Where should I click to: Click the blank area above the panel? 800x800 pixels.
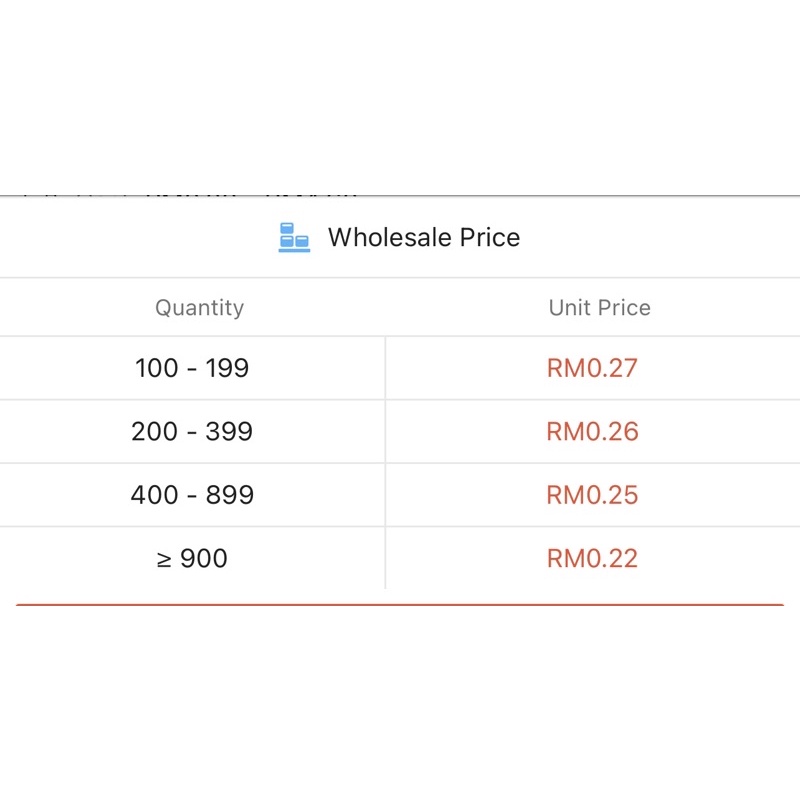click(400, 97)
